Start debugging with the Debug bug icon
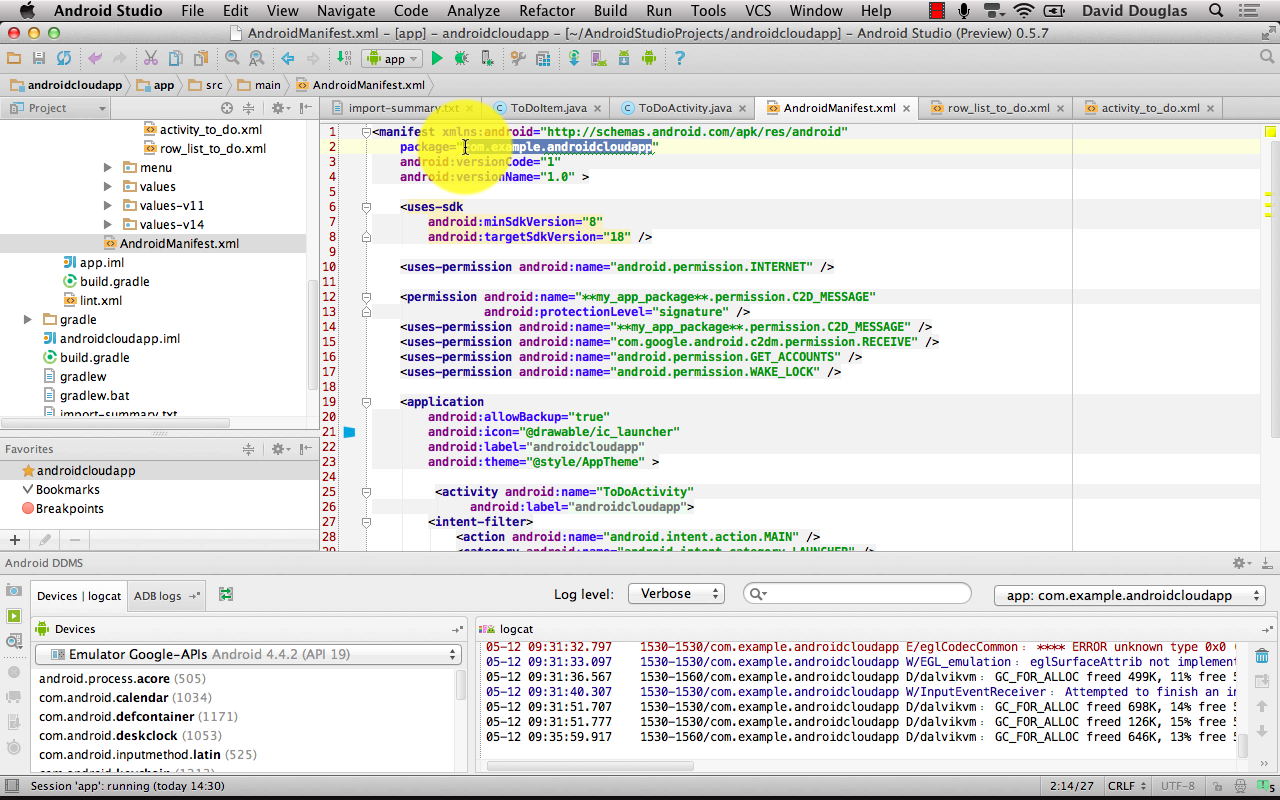Viewport: 1280px width, 800px height. 461,59
